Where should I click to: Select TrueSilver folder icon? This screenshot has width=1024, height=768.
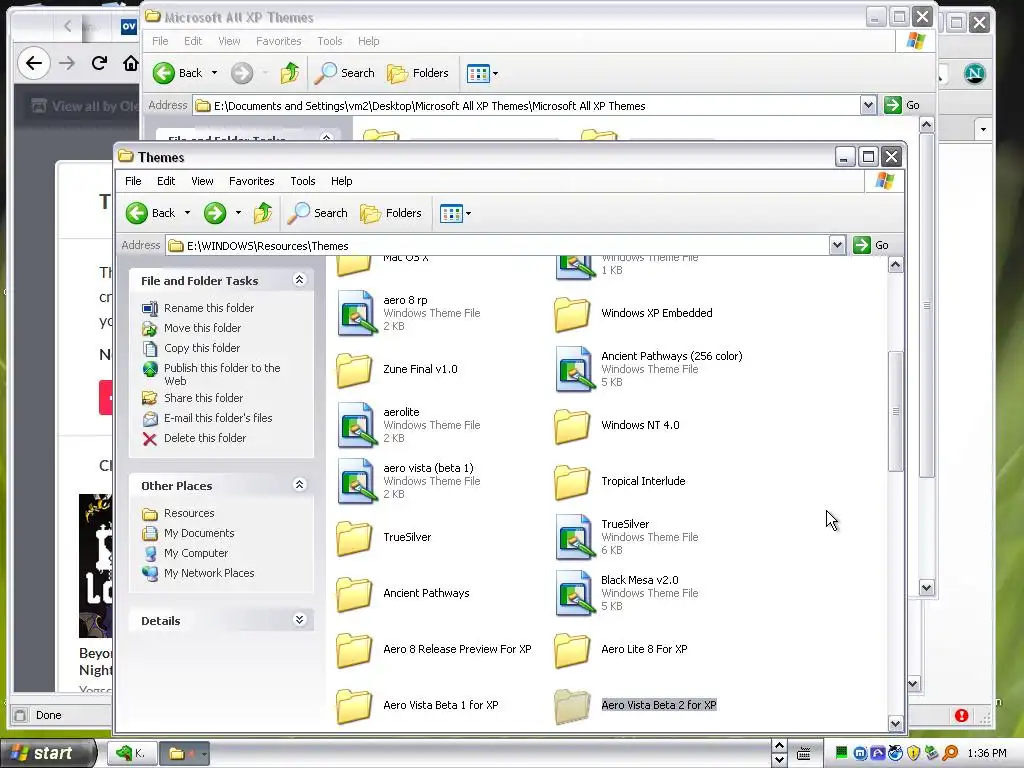pyautogui.click(x=355, y=537)
